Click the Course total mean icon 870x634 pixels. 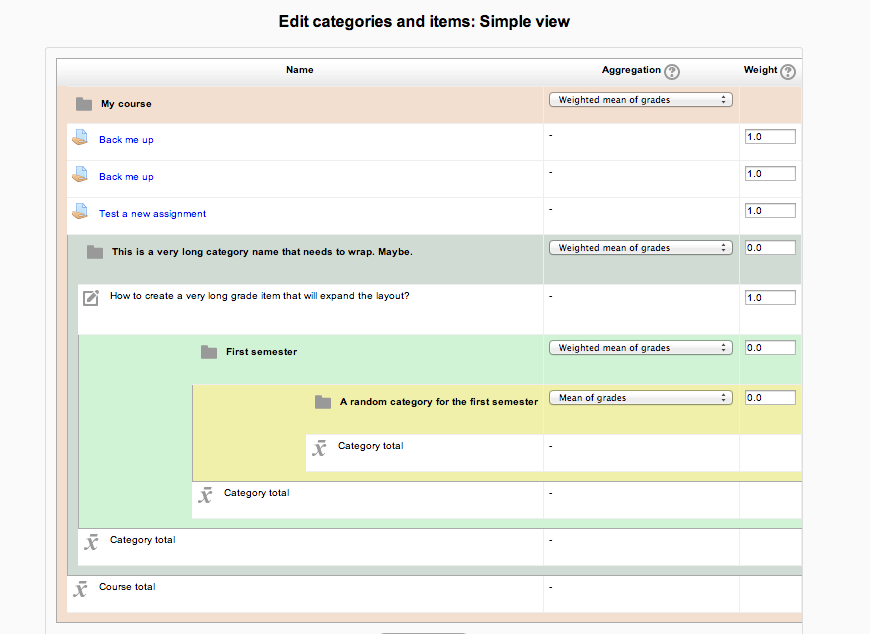tap(80, 589)
